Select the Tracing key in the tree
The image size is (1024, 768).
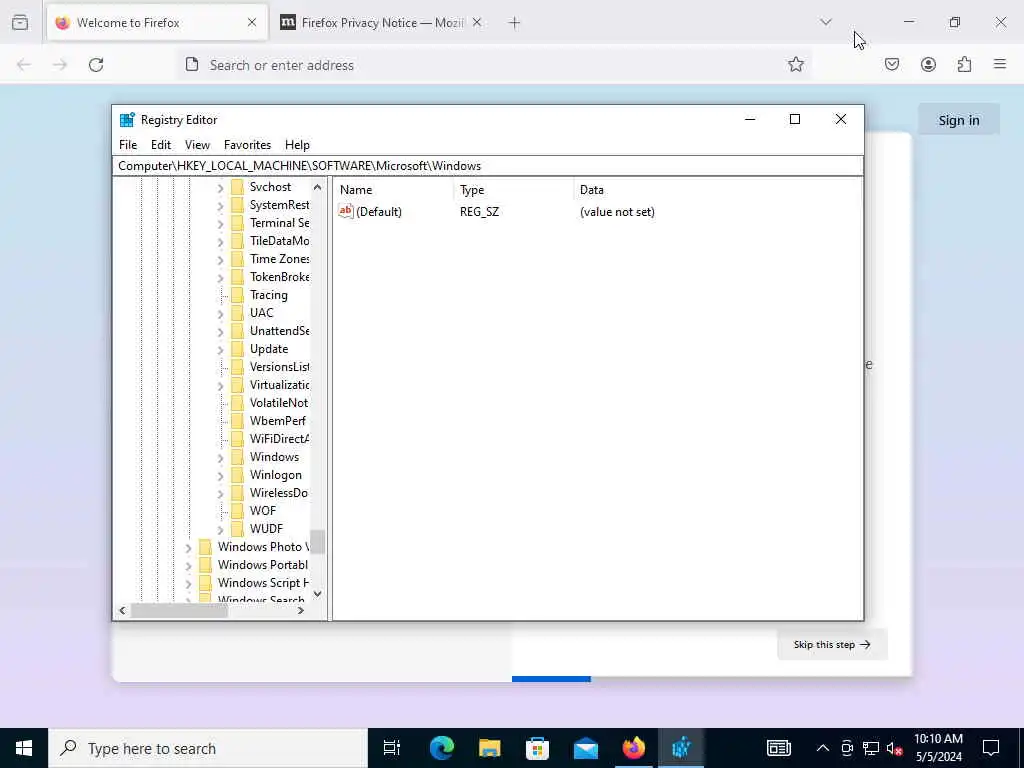point(268,295)
